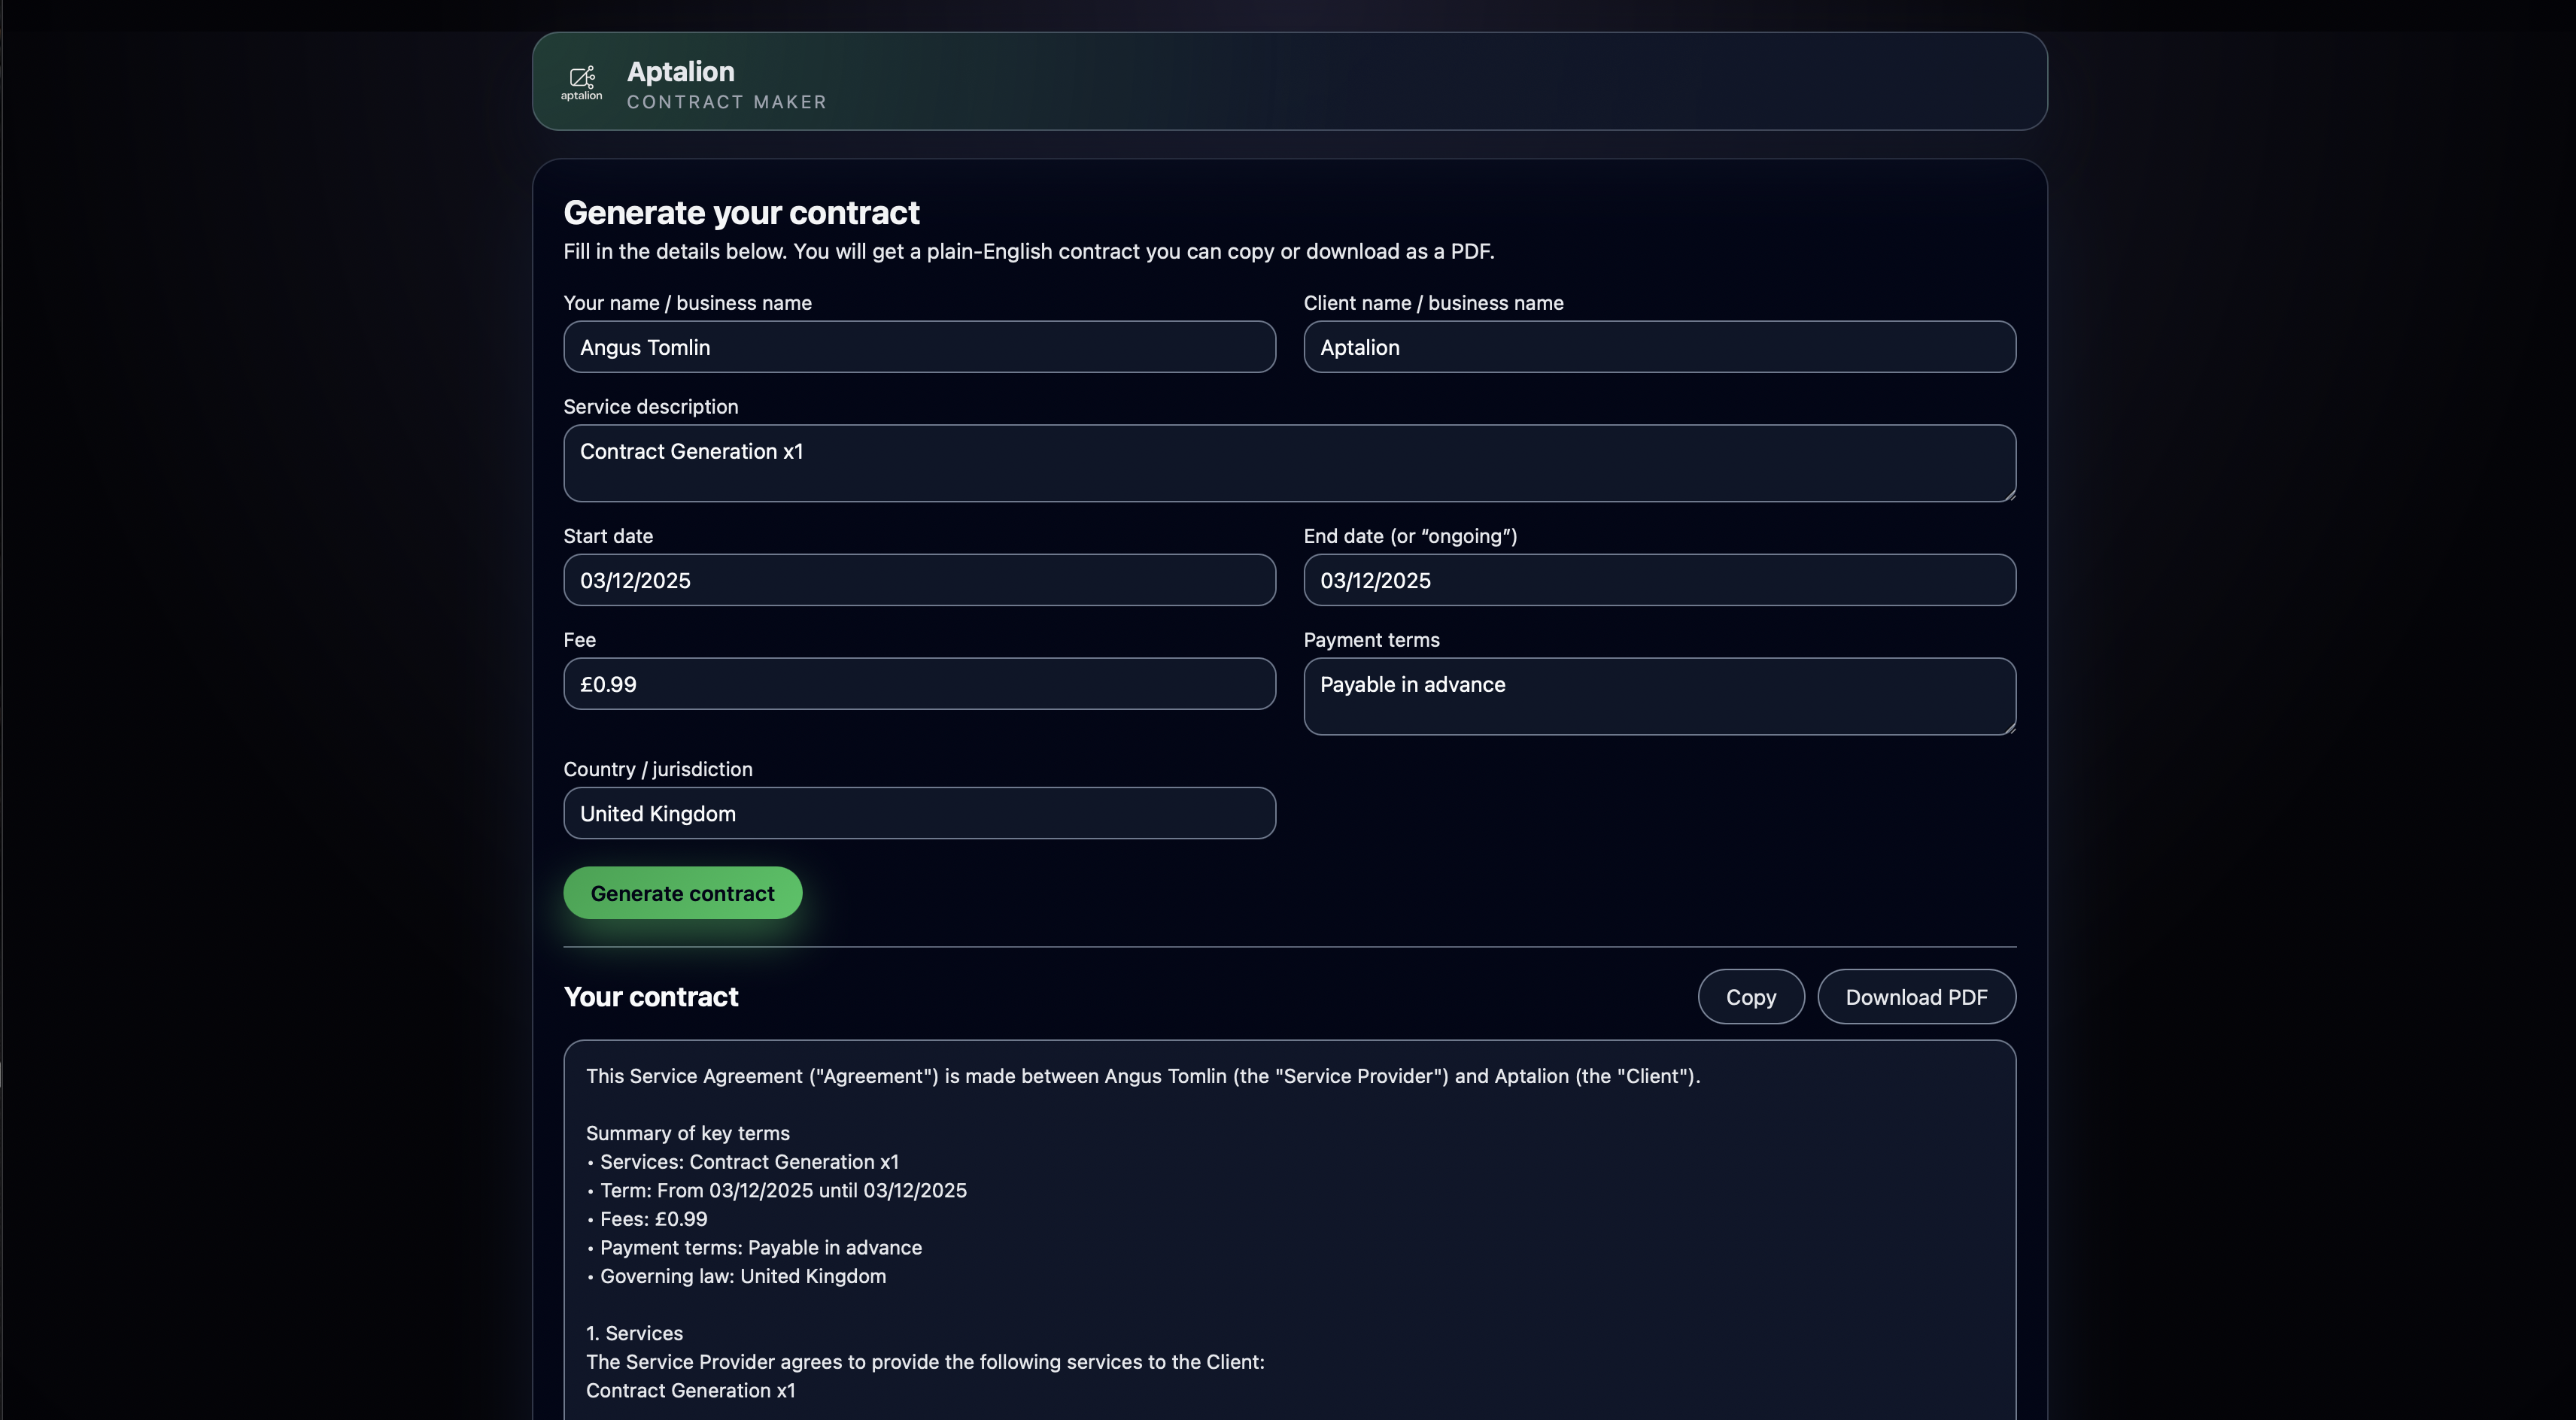
Task: Open the End date field
Action: click(1658, 580)
